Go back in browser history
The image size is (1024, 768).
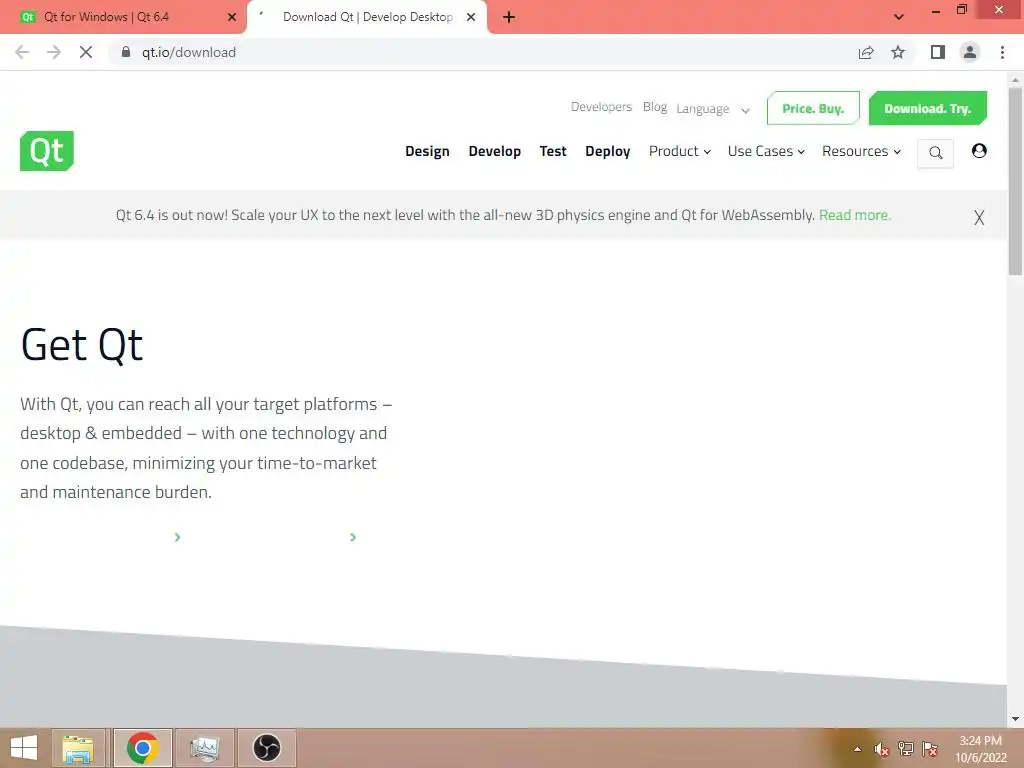click(x=22, y=52)
